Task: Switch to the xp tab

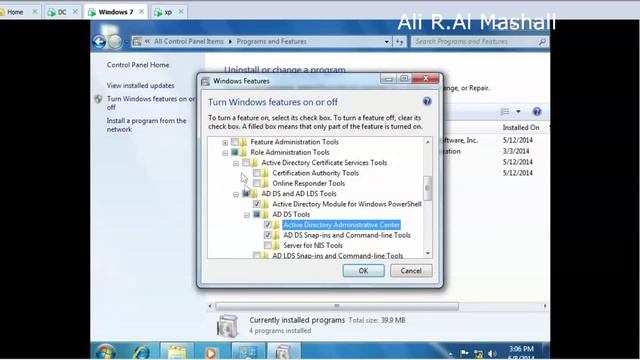Action: click(168, 12)
